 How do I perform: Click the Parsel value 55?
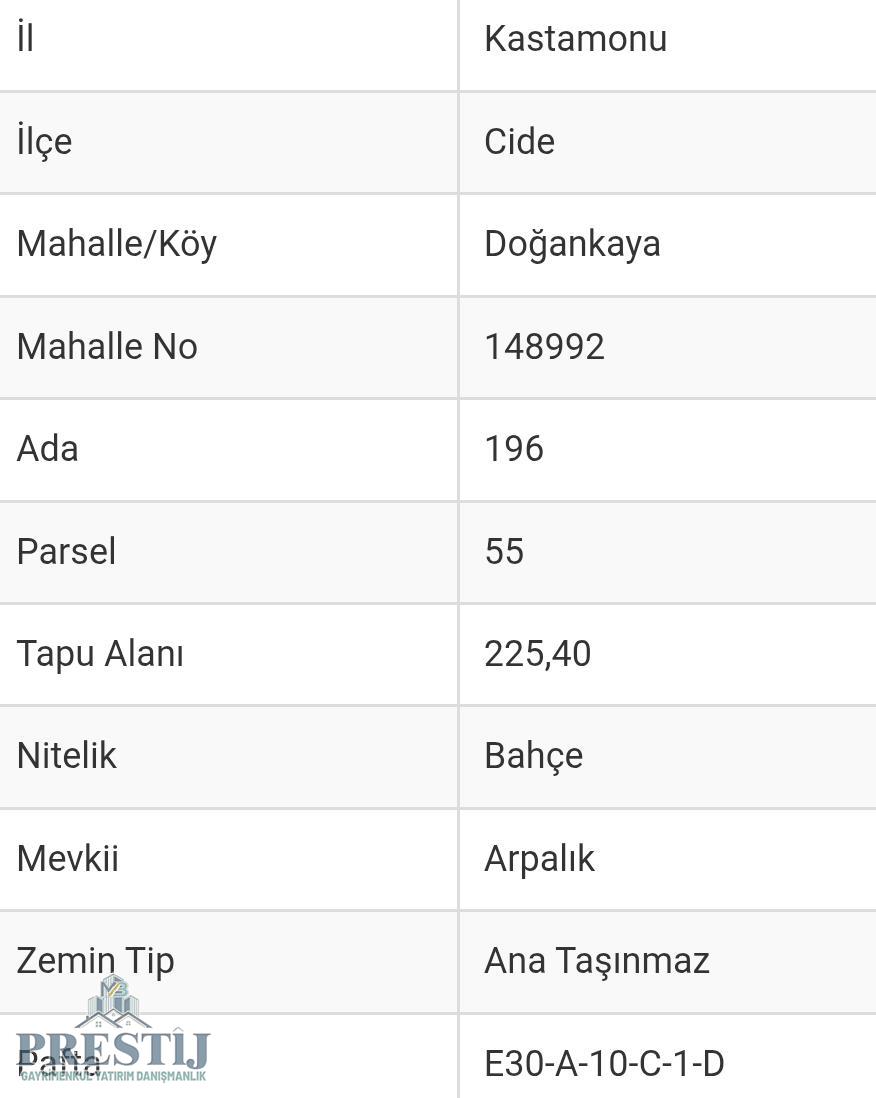point(504,552)
